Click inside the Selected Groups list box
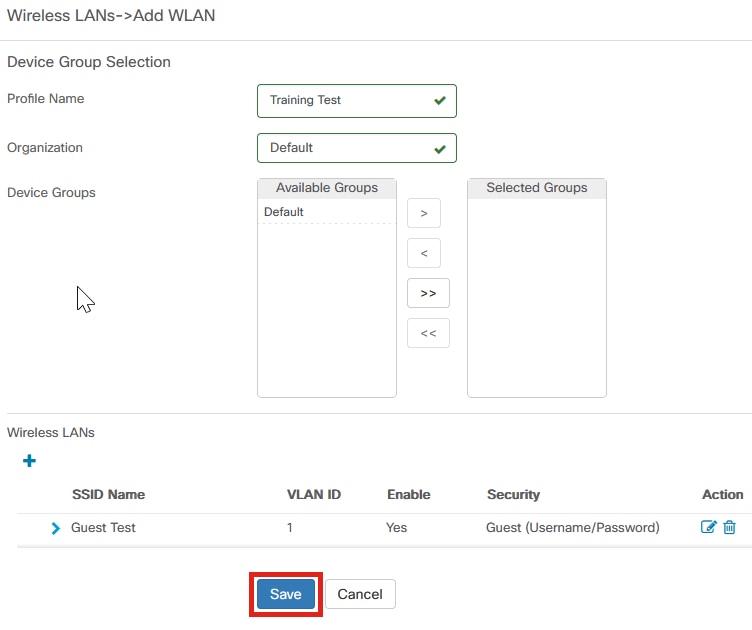Image resolution: width=752 pixels, height=630 pixels. [x=537, y=297]
